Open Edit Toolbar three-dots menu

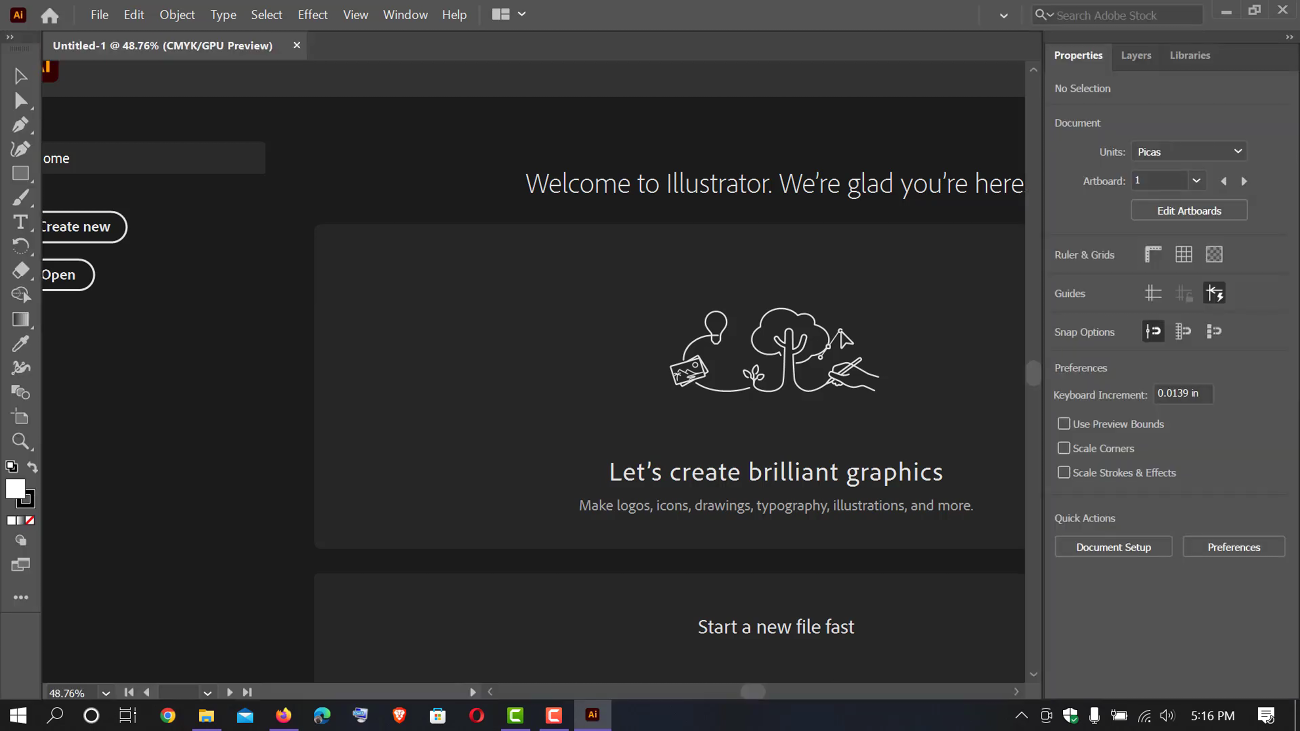(20, 597)
